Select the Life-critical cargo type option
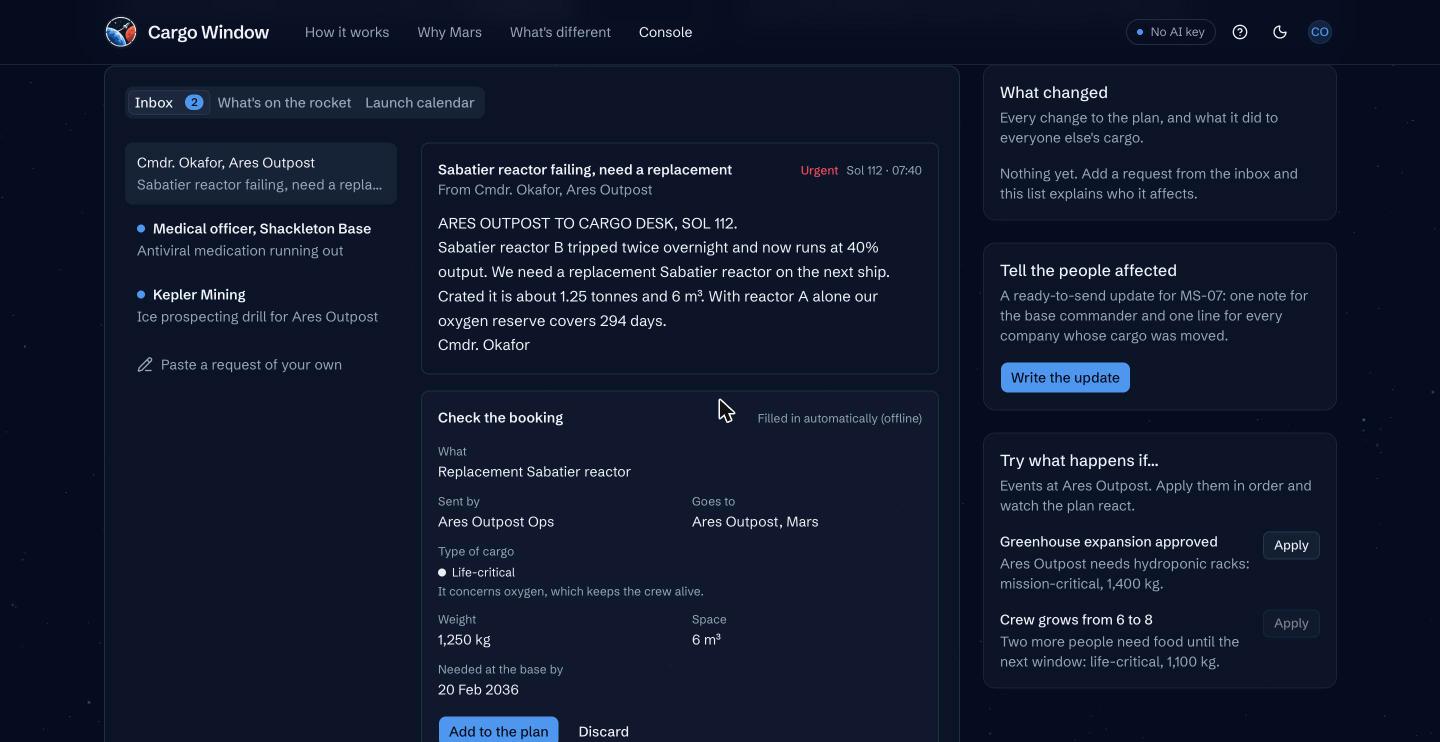Viewport: 1440px width, 742px height. coord(477,572)
